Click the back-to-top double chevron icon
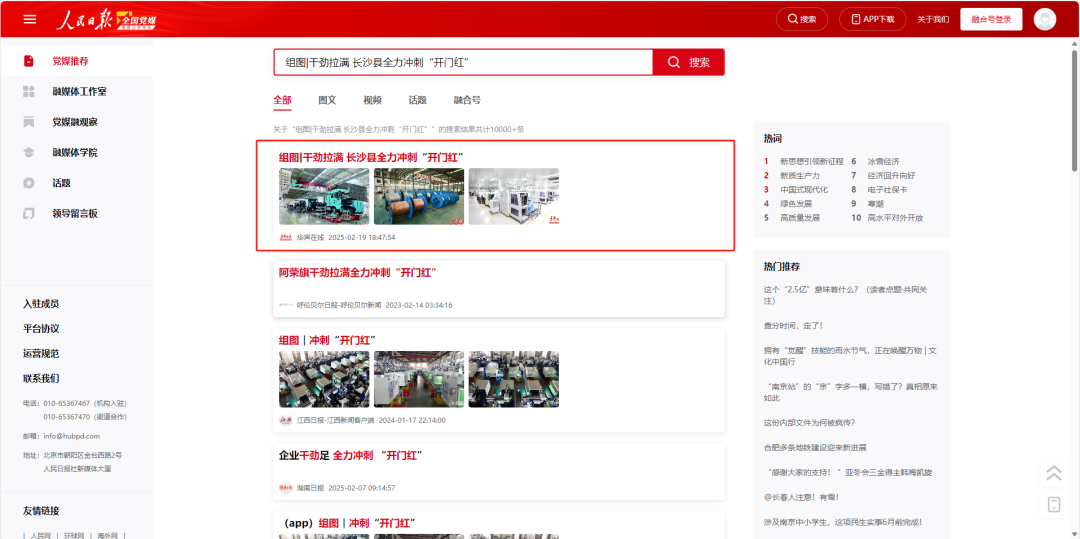The height and width of the screenshot is (539, 1080). [x=1053, y=473]
